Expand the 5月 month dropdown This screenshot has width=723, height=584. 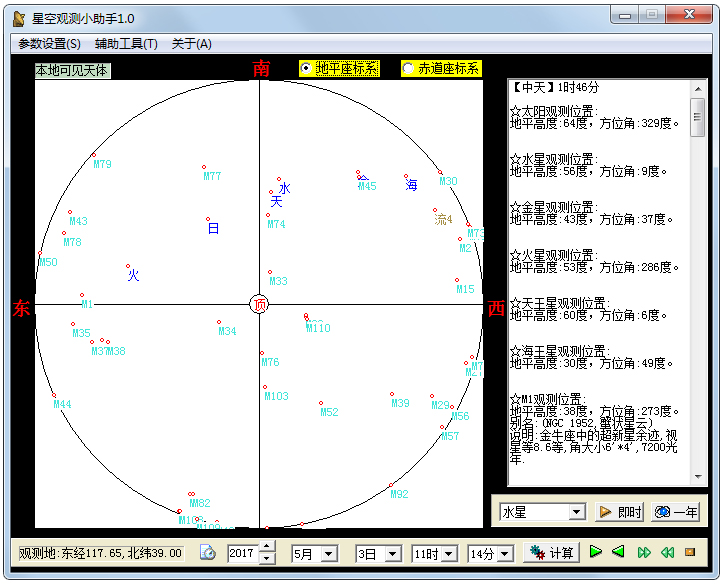pyautogui.click(x=329, y=554)
